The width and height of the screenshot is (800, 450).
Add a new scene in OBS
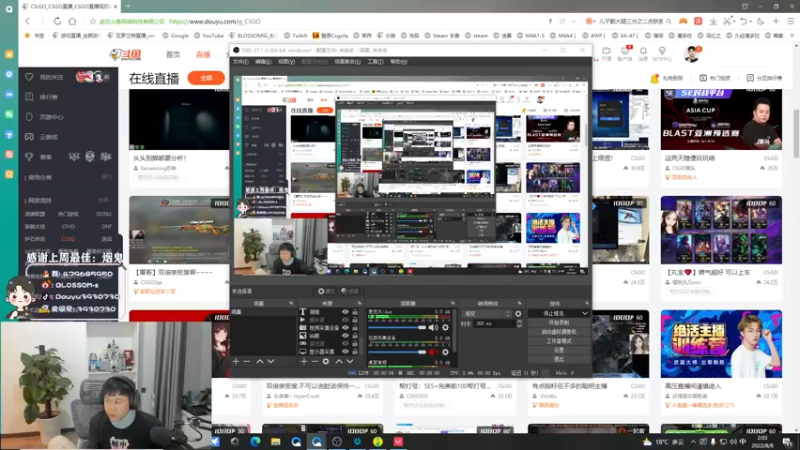point(236,361)
